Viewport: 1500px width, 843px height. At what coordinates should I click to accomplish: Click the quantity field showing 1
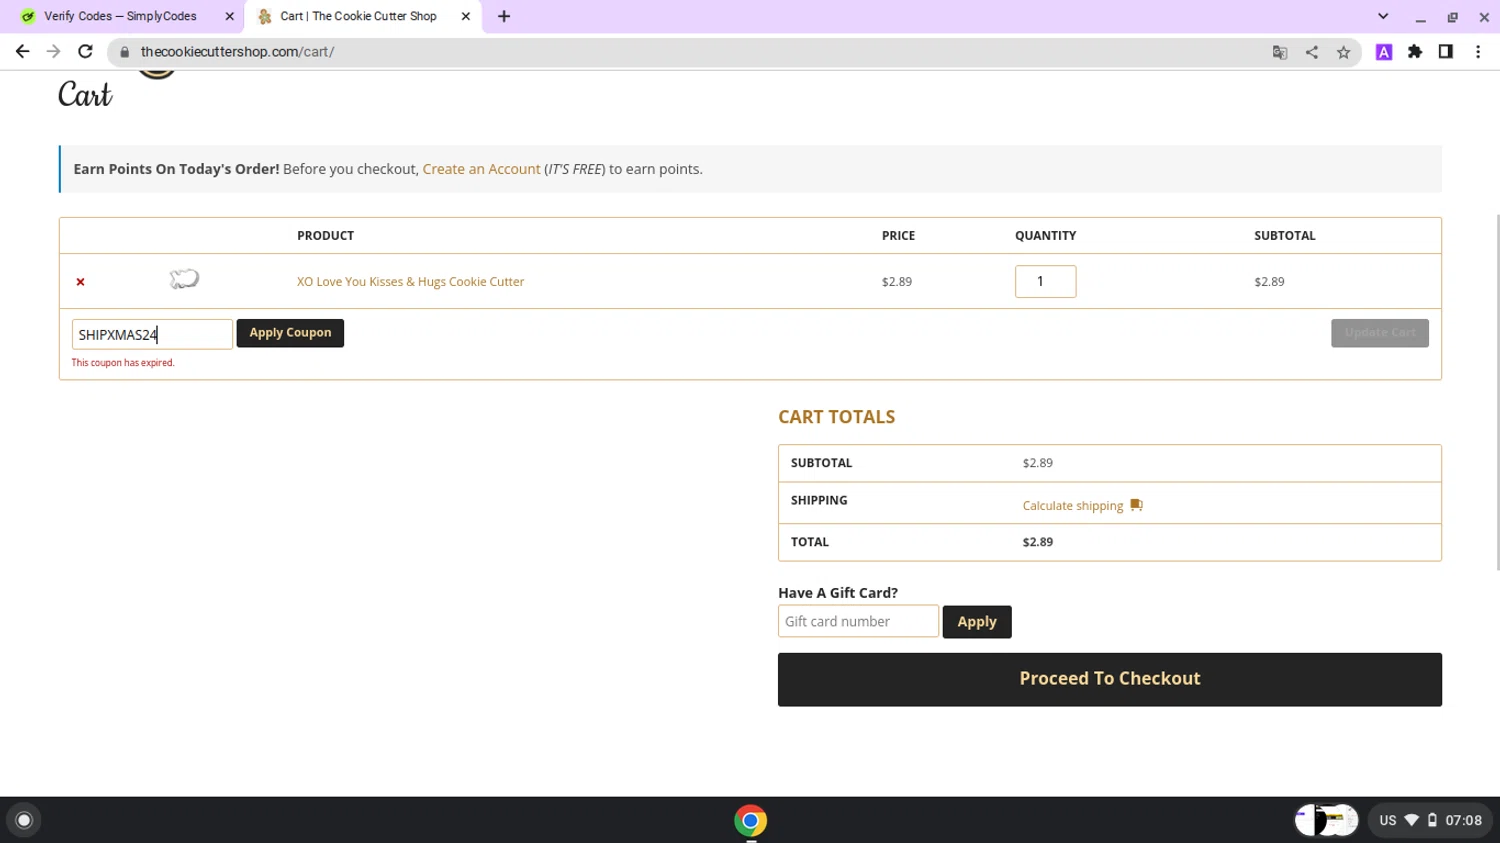click(1045, 281)
